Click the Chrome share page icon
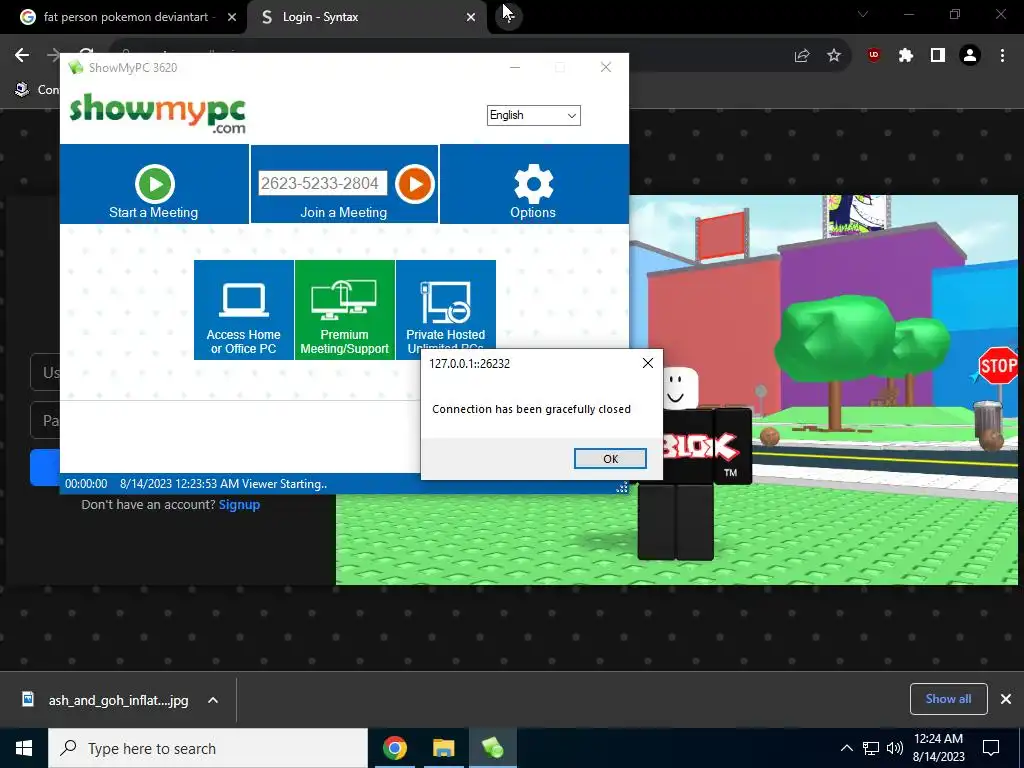The width and height of the screenshot is (1024, 768). tap(802, 56)
